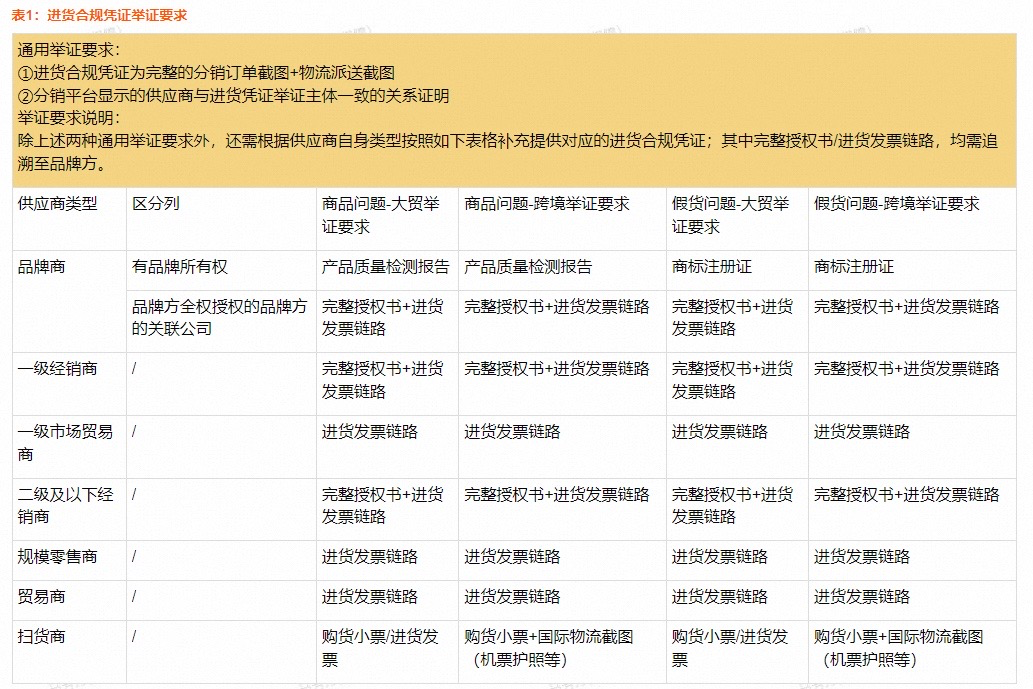Select the 二级及以下经销商 row label
The height and width of the screenshot is (689, 1033).
(65, 505)
